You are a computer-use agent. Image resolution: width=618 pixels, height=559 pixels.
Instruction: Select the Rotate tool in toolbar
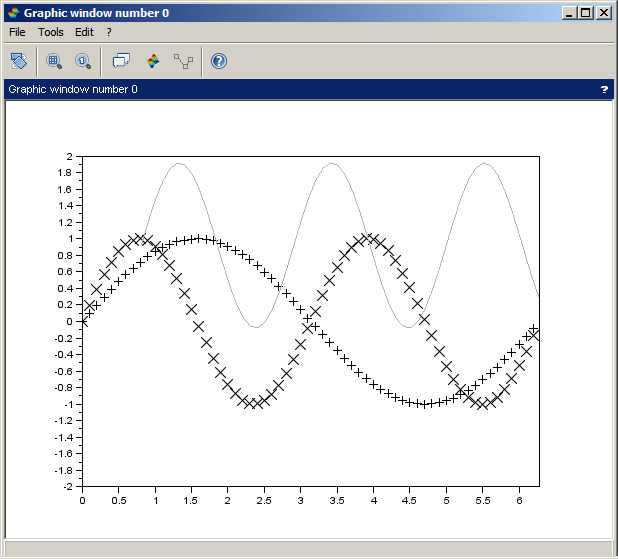[18, 61]
